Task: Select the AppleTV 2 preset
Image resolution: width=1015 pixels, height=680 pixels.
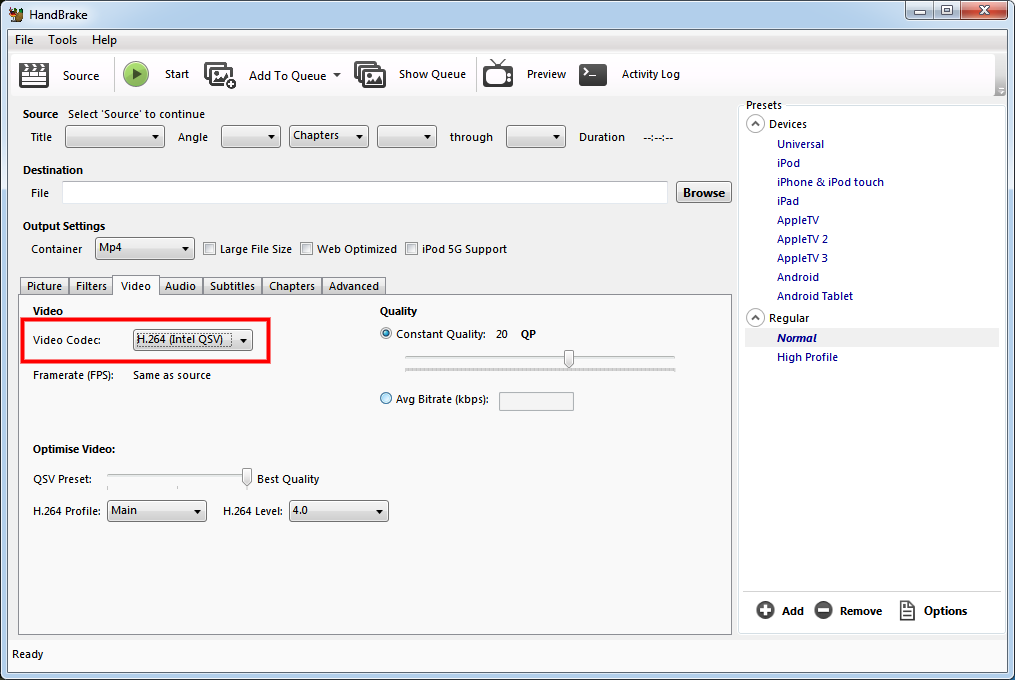Action: pos(802,239)
